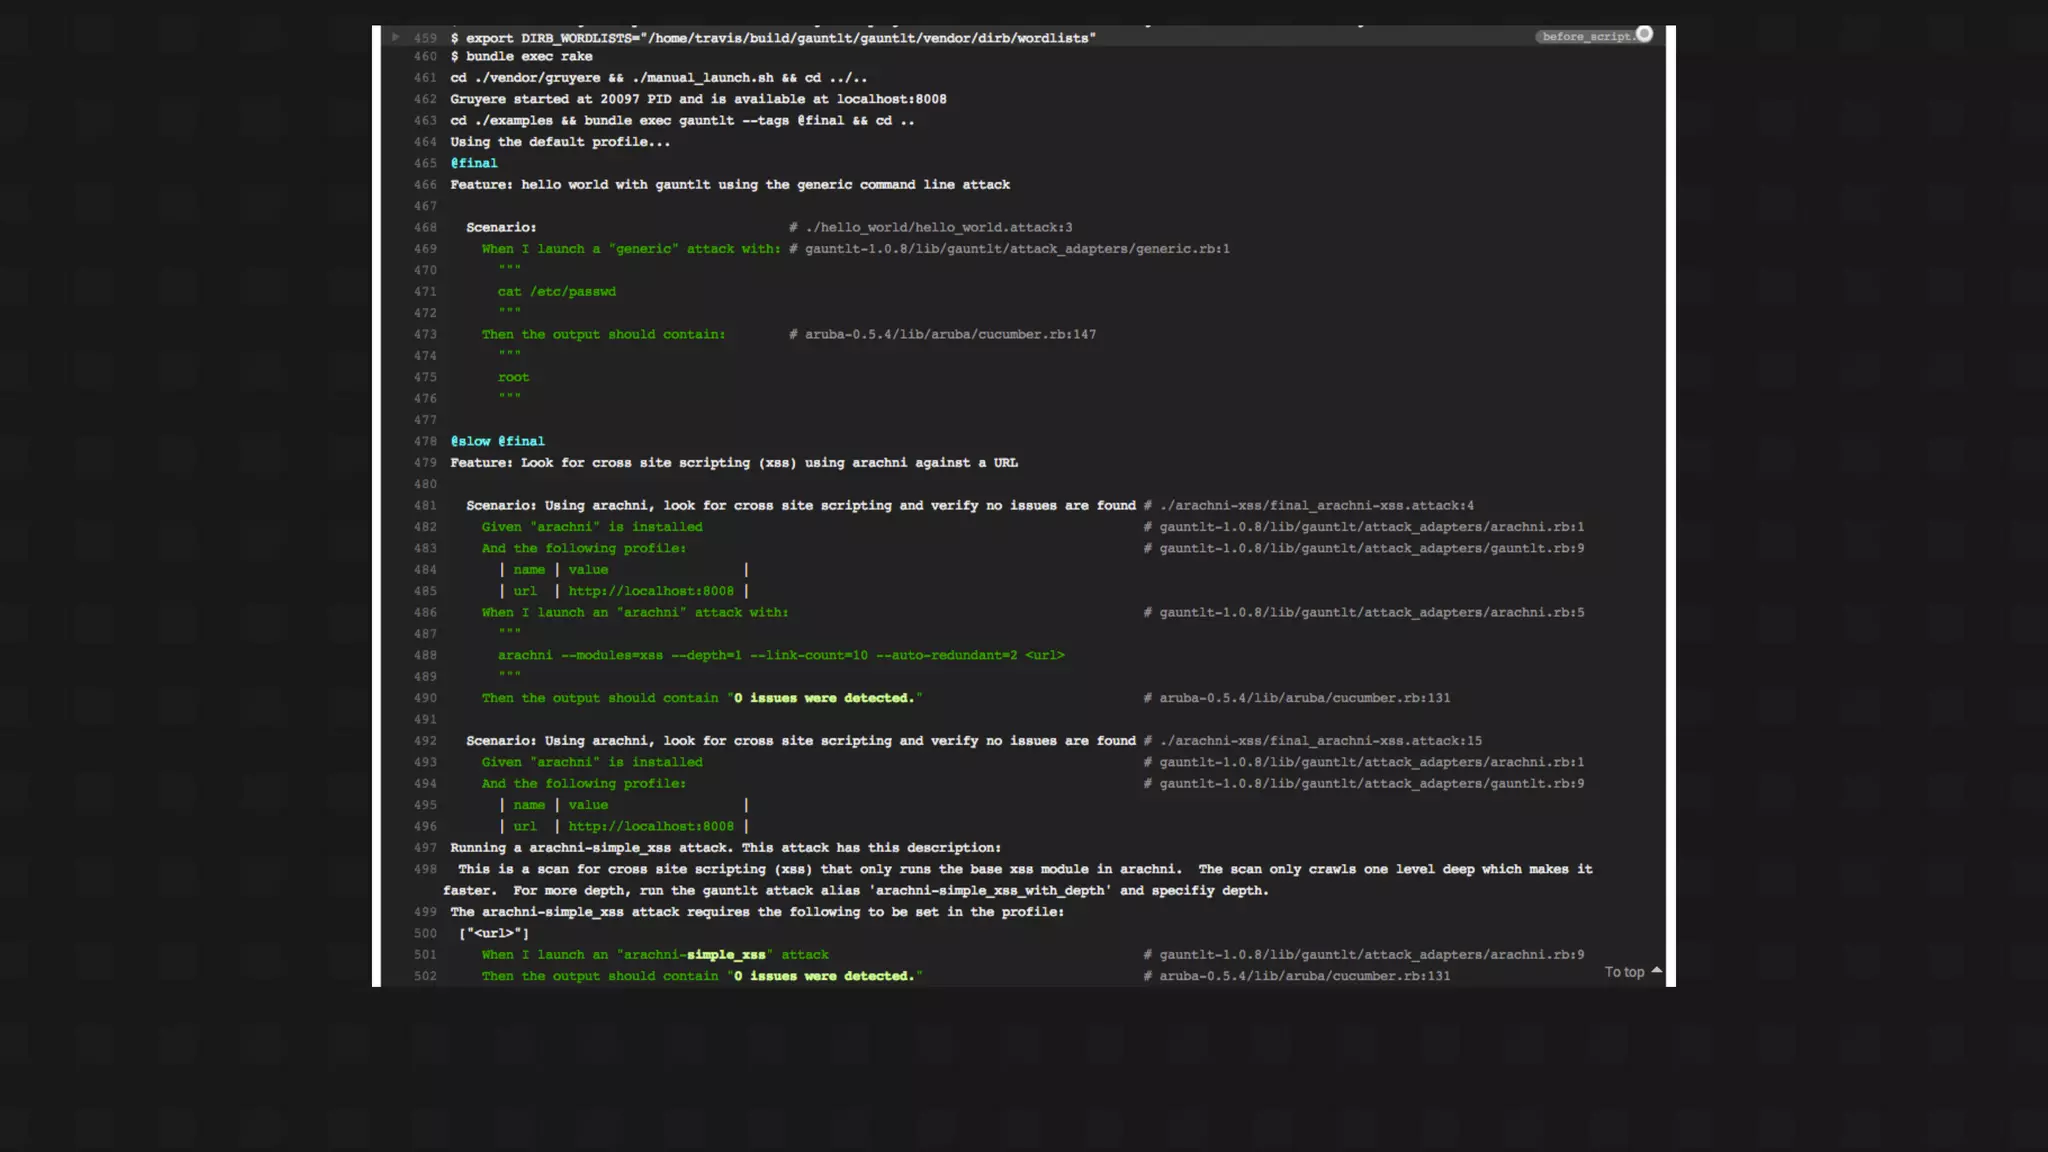Expand the fold arrow at line 459

[396, 37]
